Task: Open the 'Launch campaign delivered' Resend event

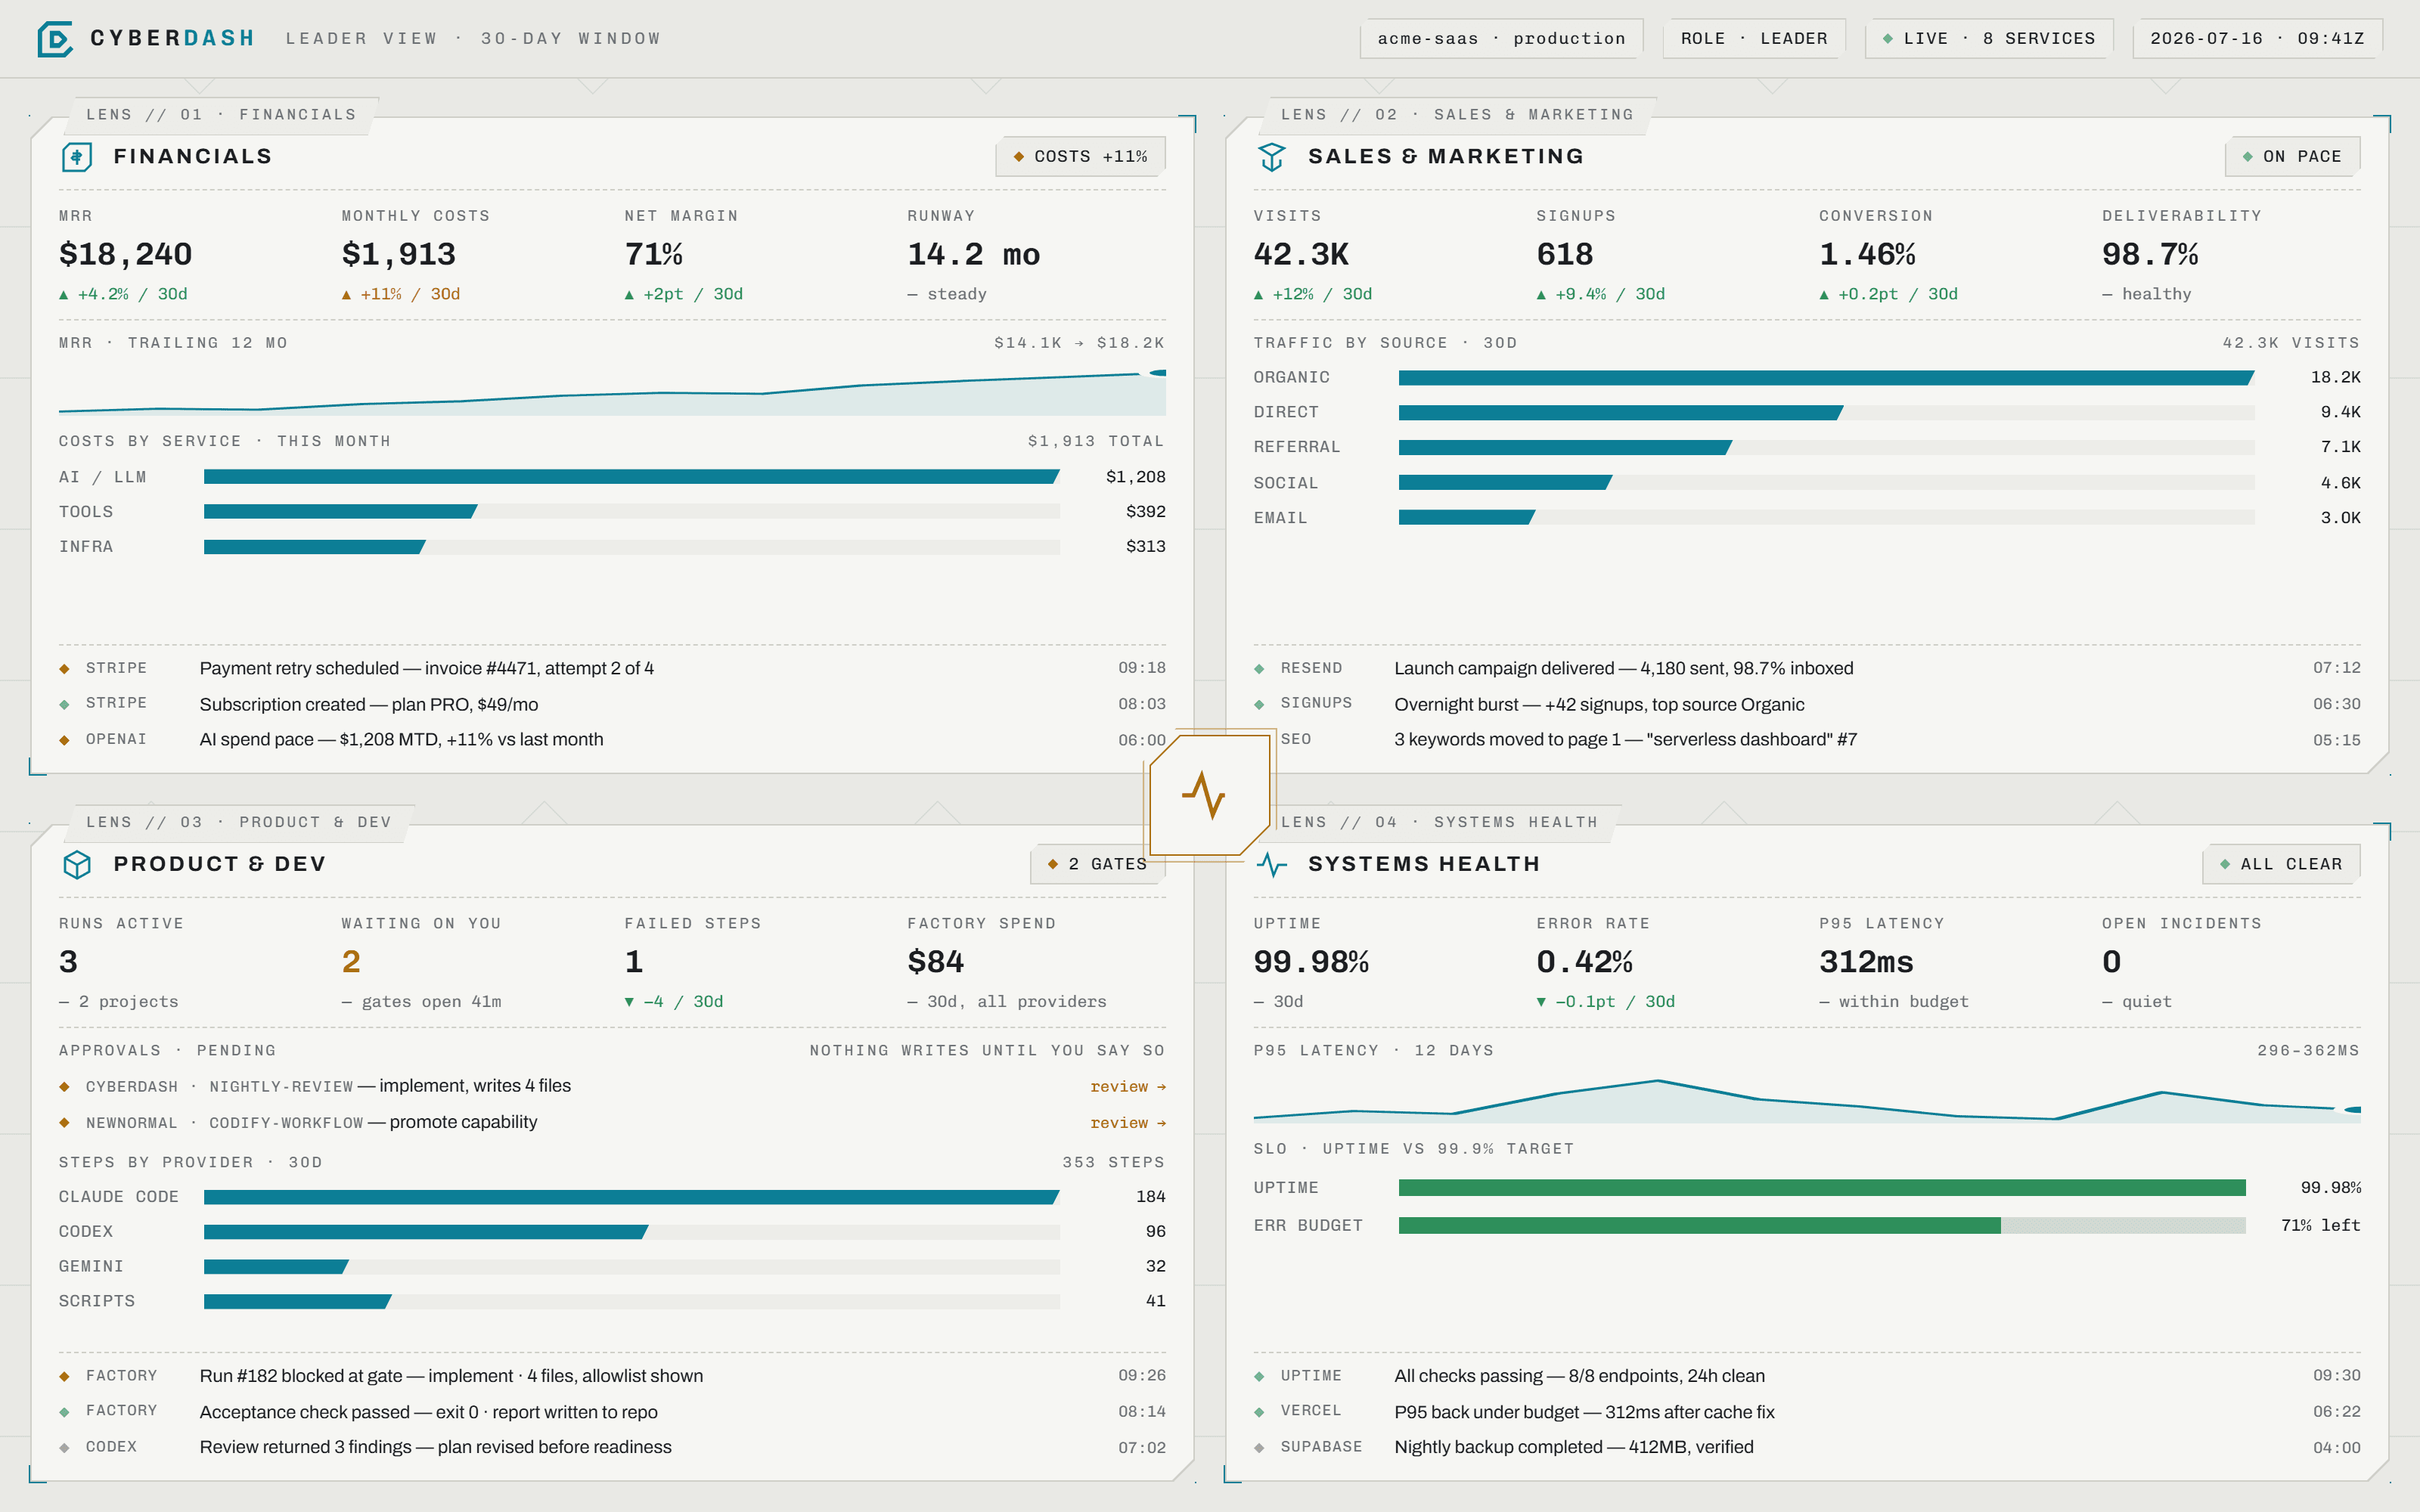Action: pos(1807,669)
